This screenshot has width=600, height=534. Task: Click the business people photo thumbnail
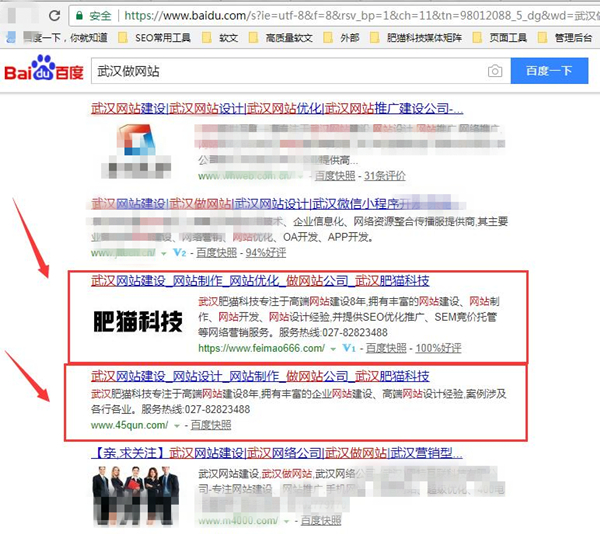[136, 496]
